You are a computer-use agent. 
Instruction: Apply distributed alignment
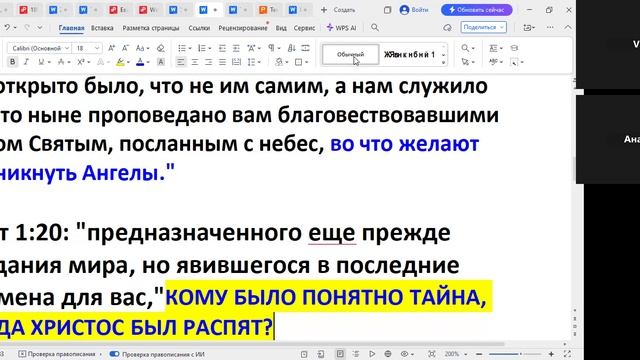click(236, 62)
